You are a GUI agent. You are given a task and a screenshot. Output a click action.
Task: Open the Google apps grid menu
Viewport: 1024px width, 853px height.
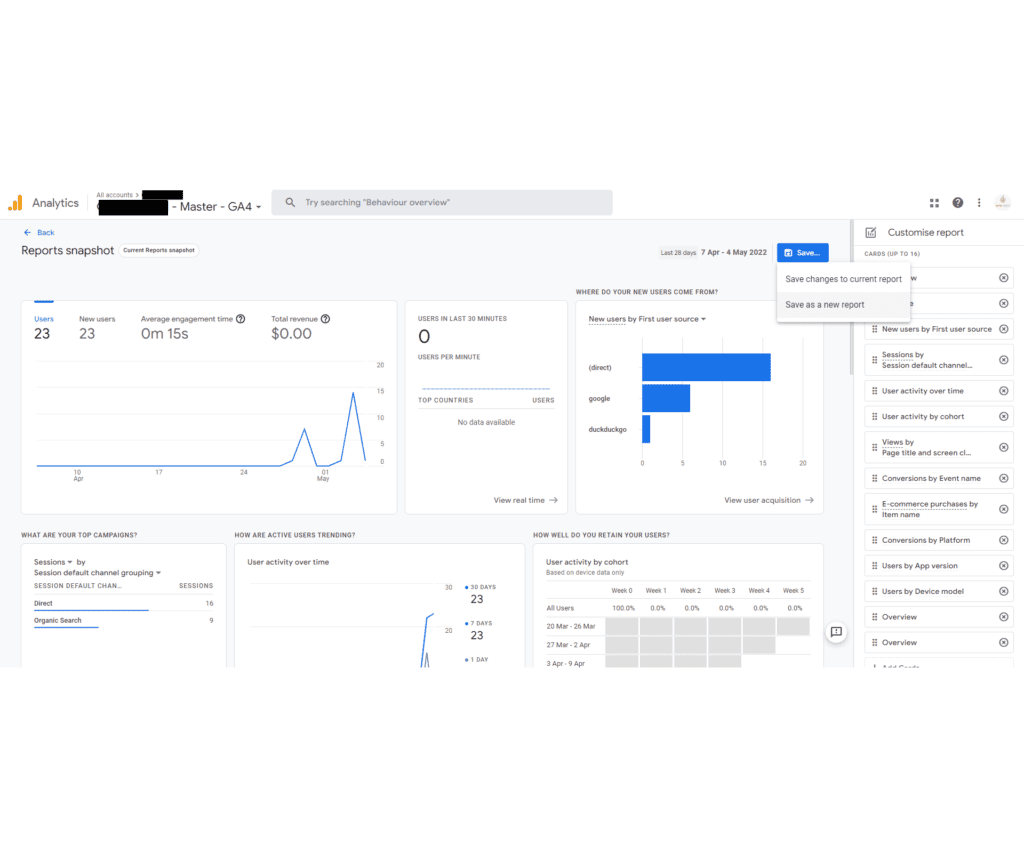tap(934, 202)
